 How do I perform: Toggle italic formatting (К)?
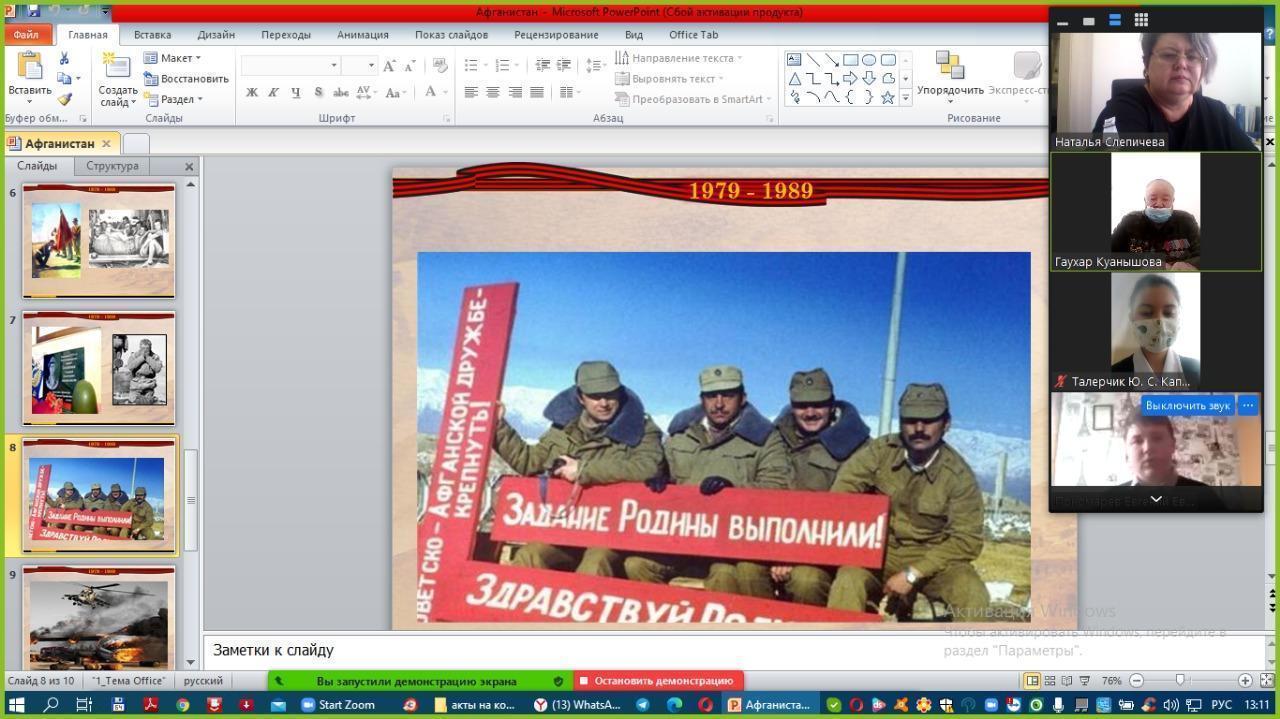coord(274,92)
